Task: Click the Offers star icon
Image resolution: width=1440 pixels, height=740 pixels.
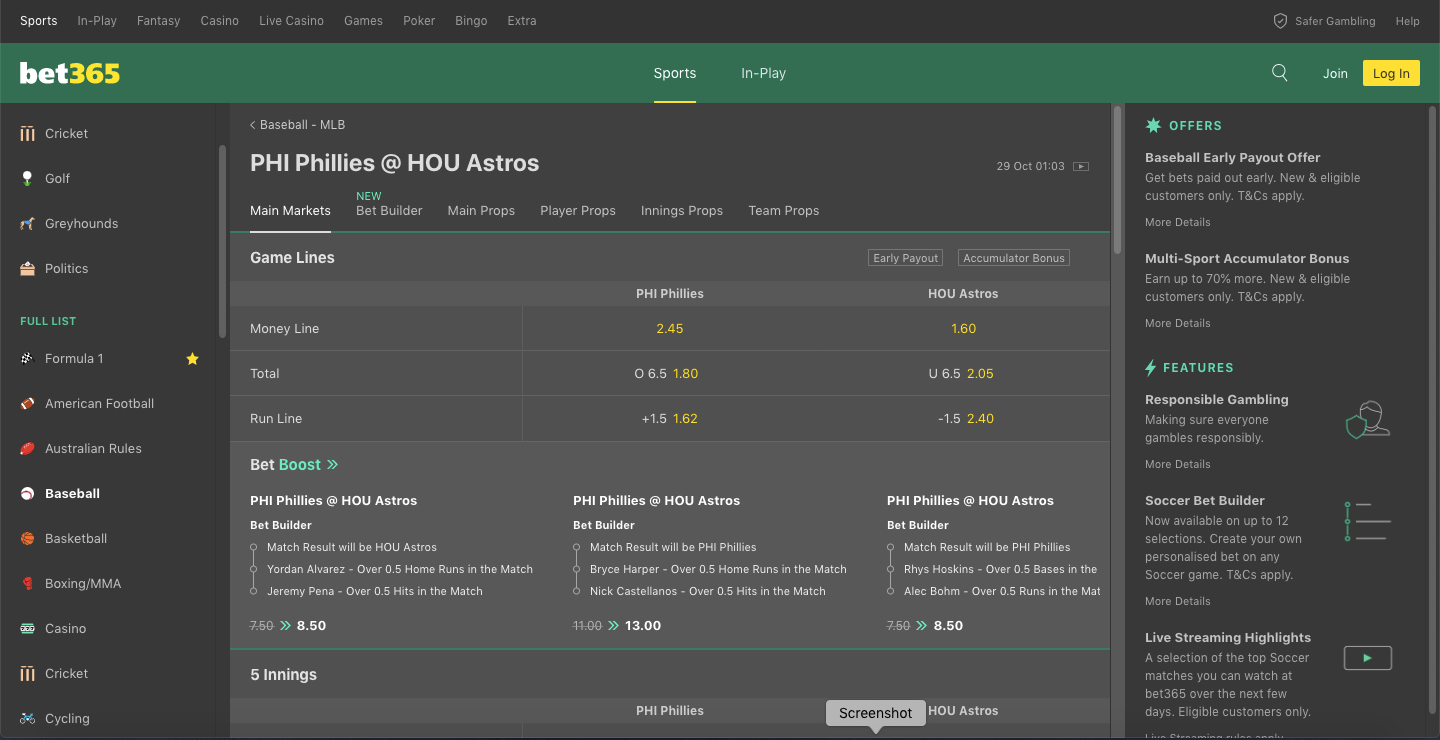Action: click(1153, 125)
